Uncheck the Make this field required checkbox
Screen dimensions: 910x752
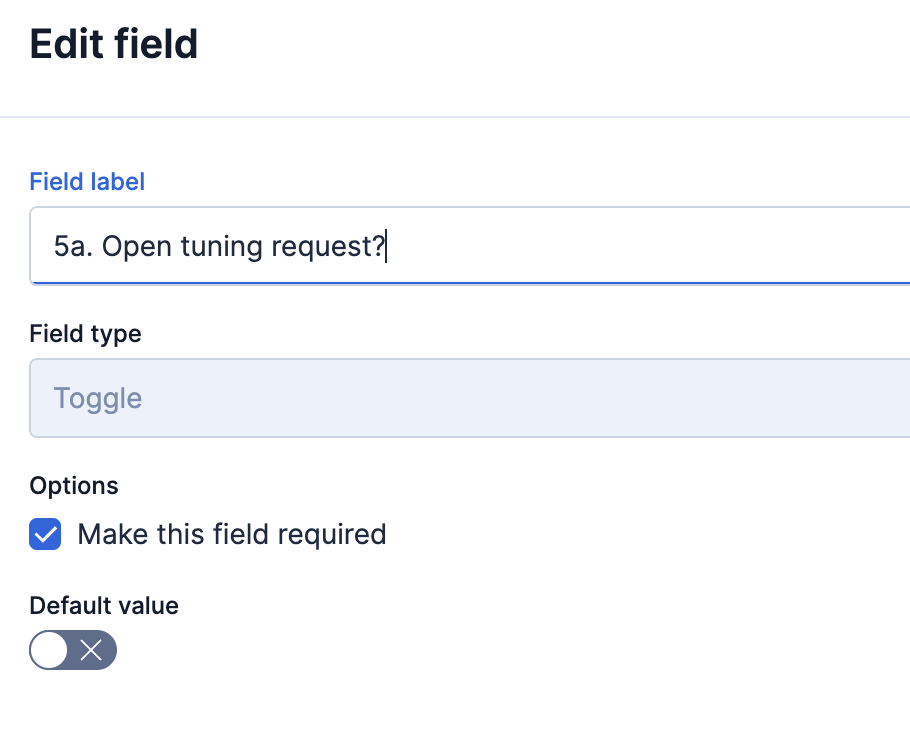pos(45,534)
